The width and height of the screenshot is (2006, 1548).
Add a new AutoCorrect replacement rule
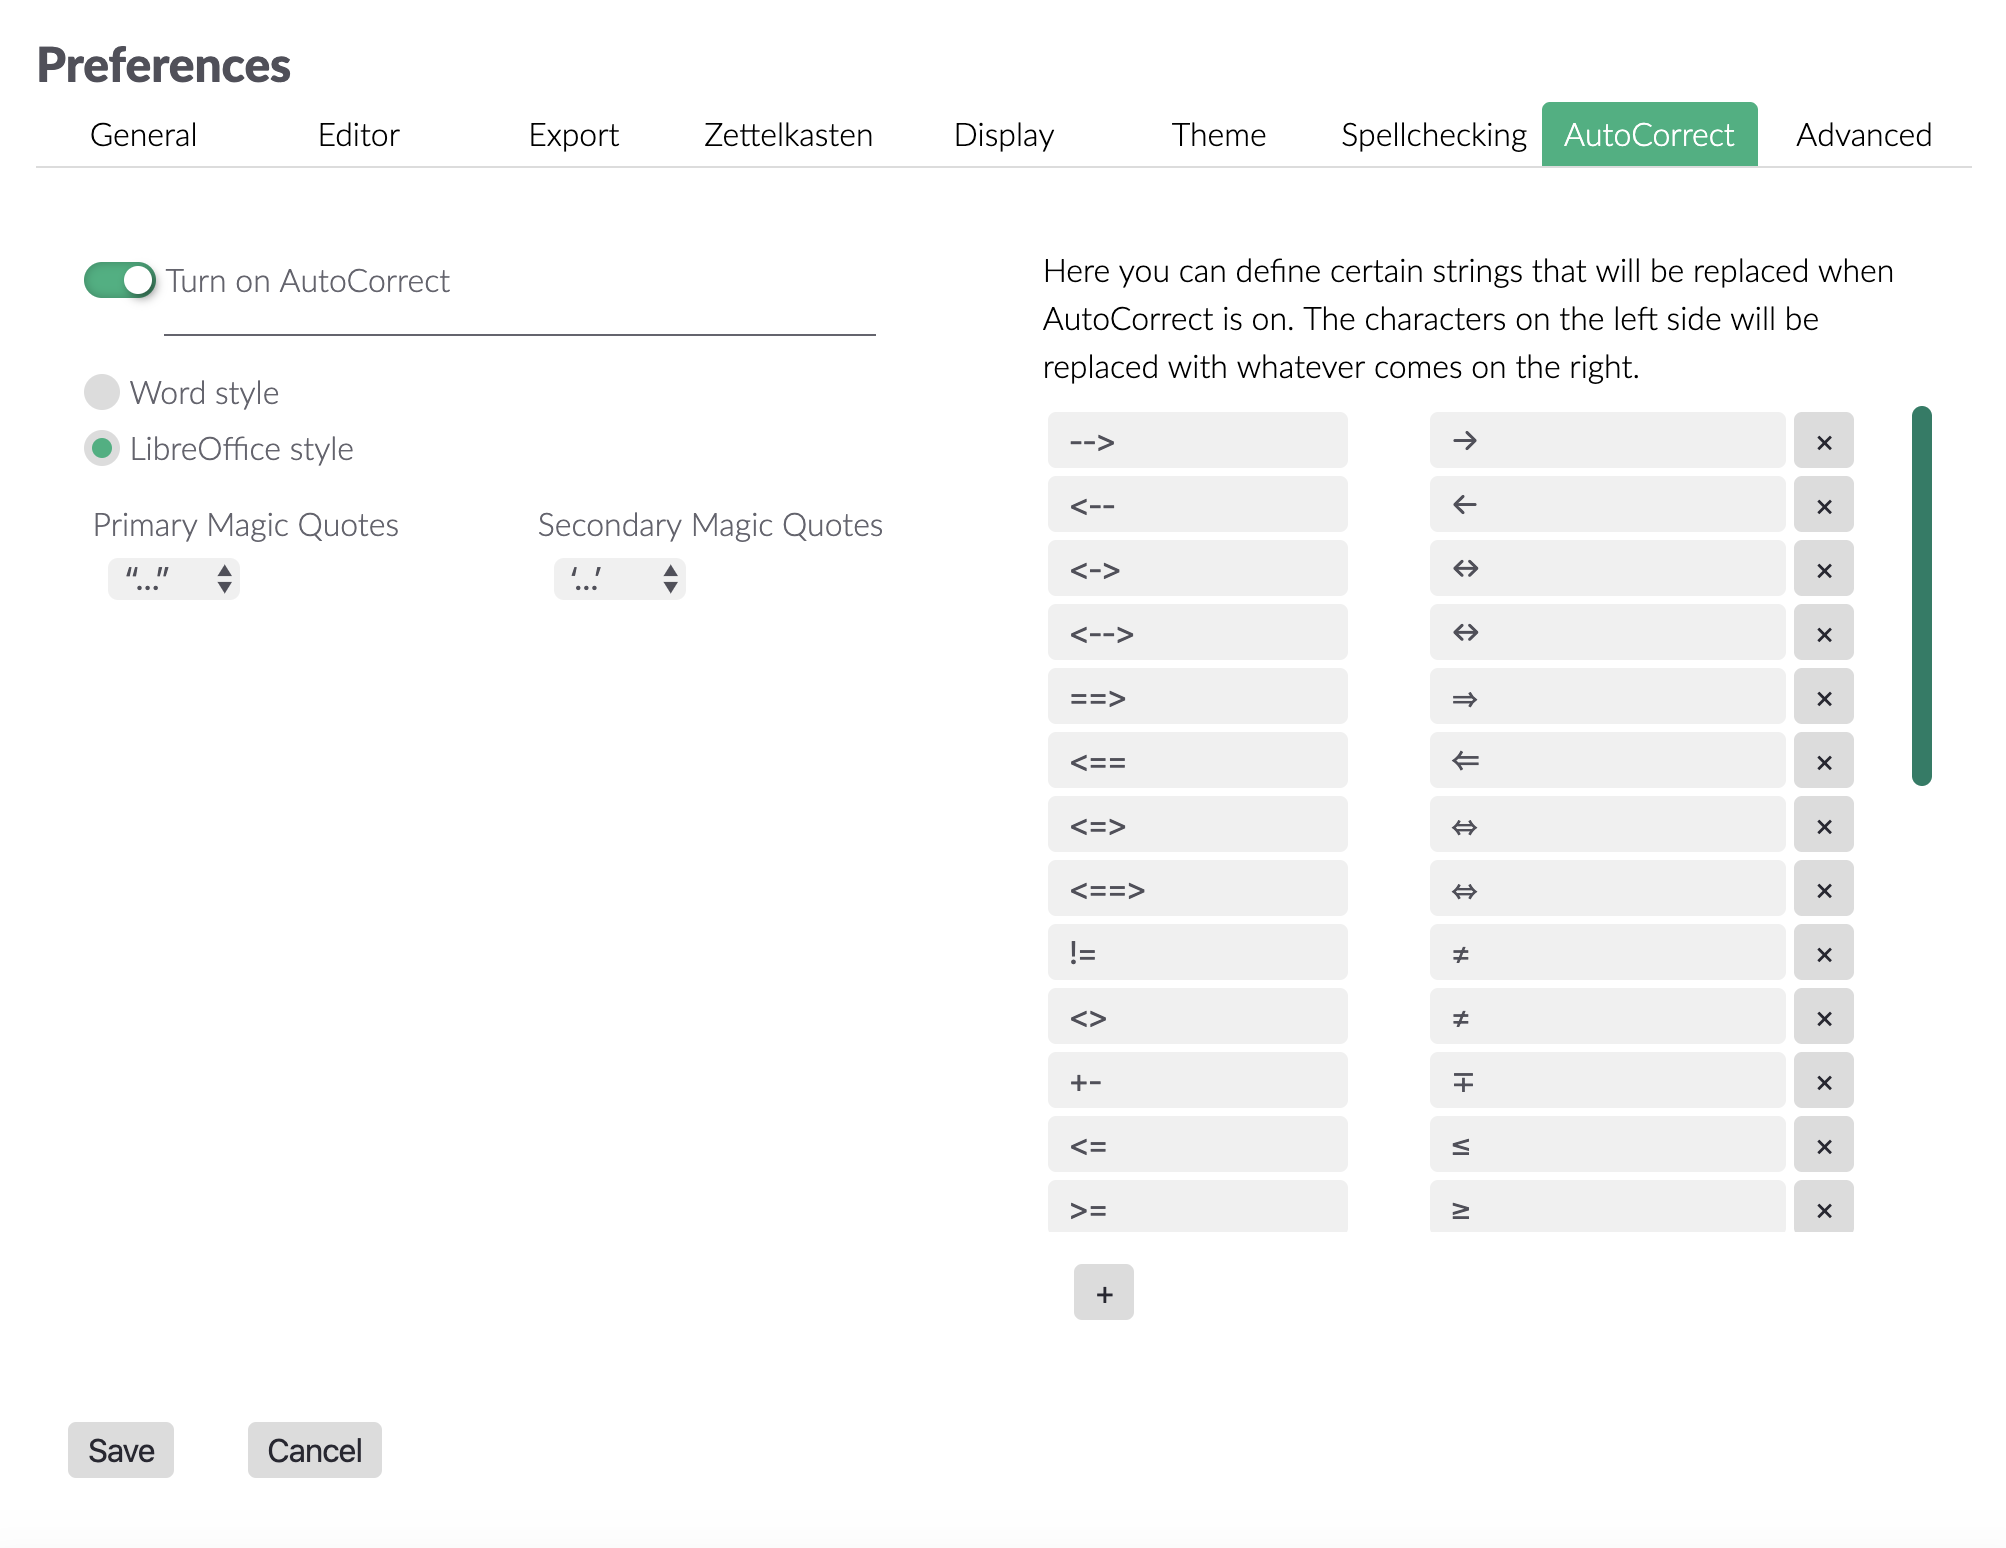point(1103,1292)
